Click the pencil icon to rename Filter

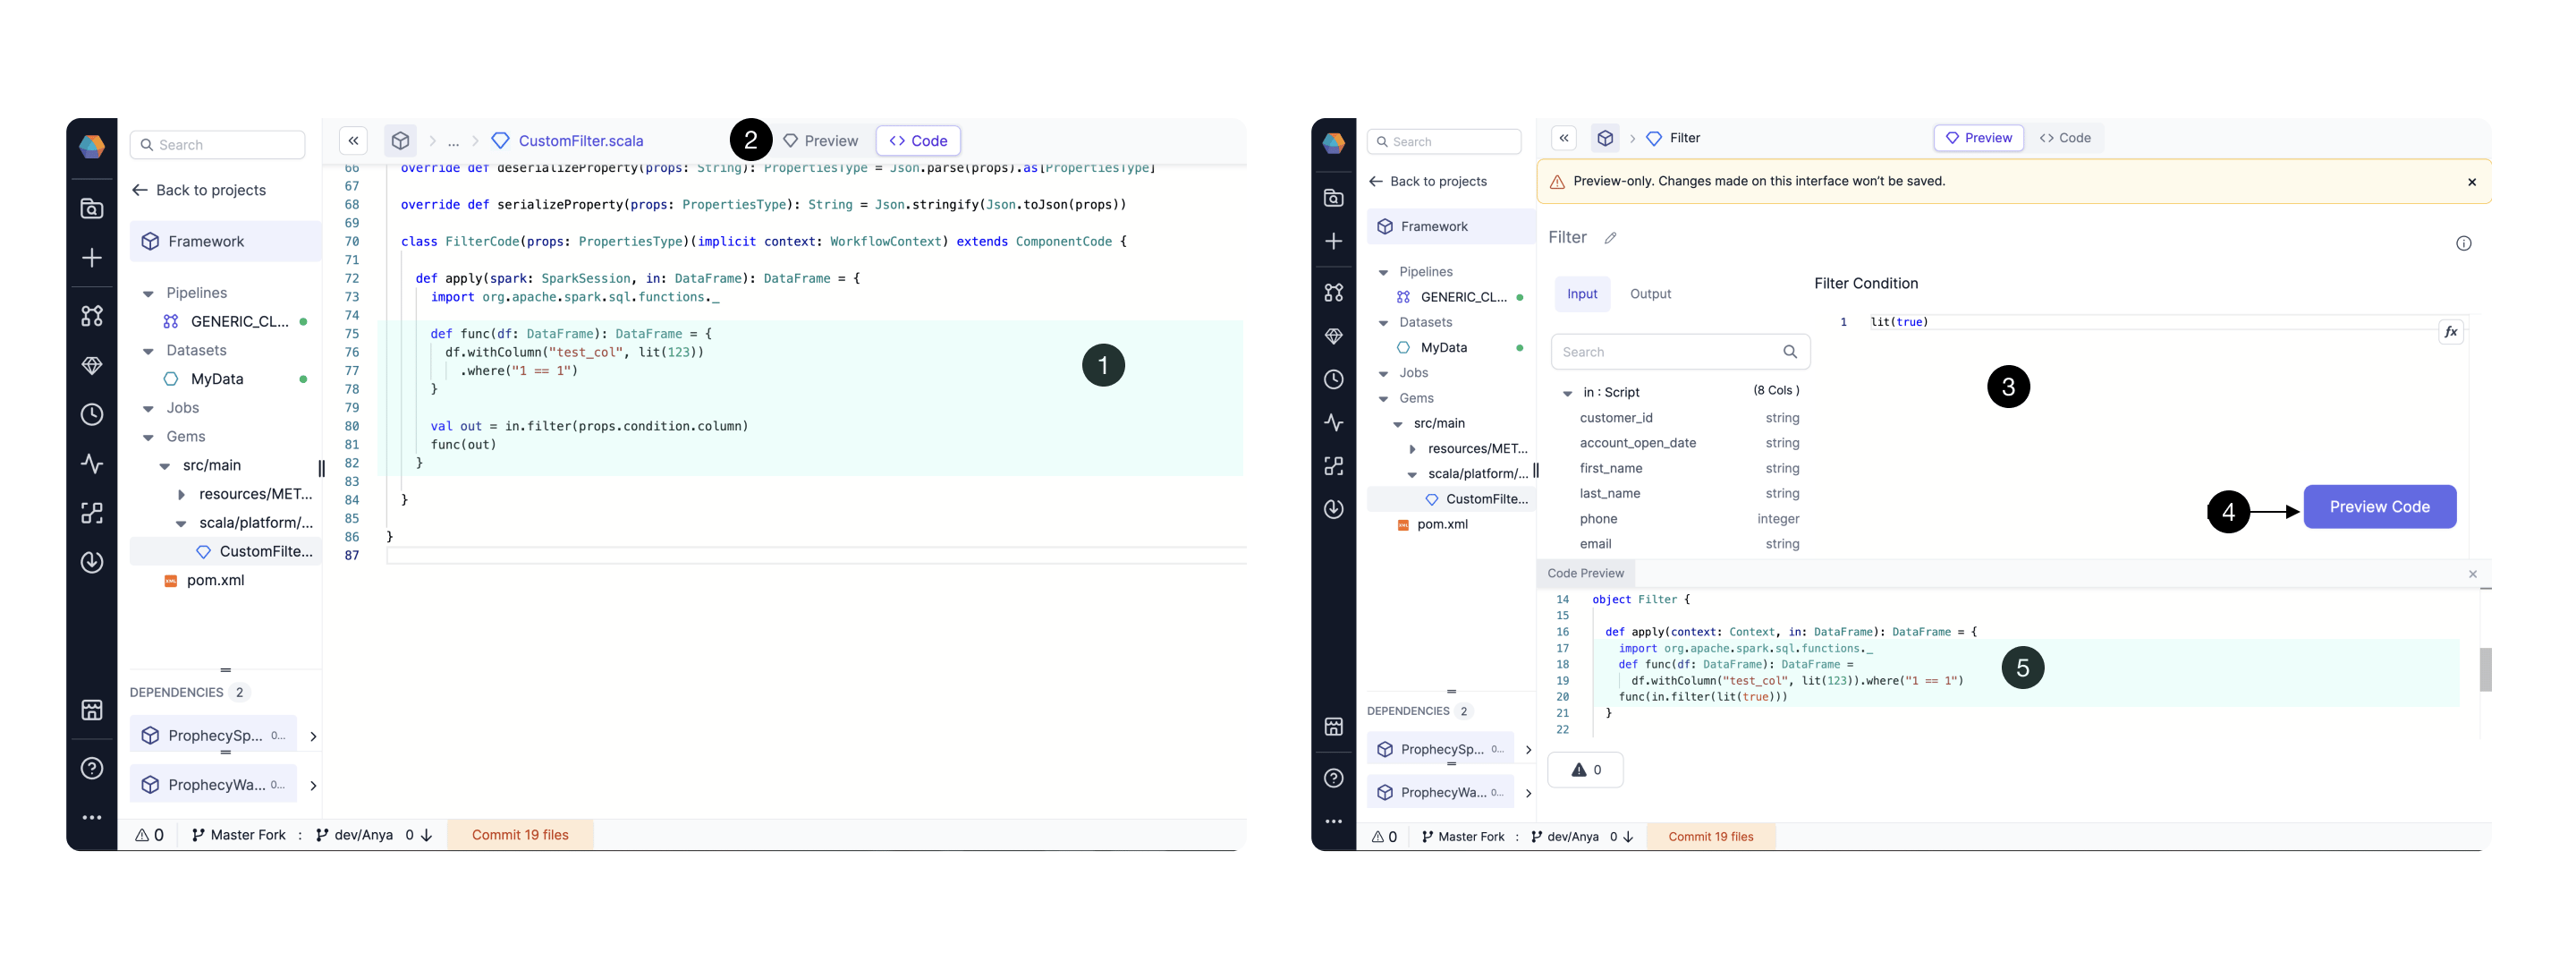click(x=1610, y=238)
